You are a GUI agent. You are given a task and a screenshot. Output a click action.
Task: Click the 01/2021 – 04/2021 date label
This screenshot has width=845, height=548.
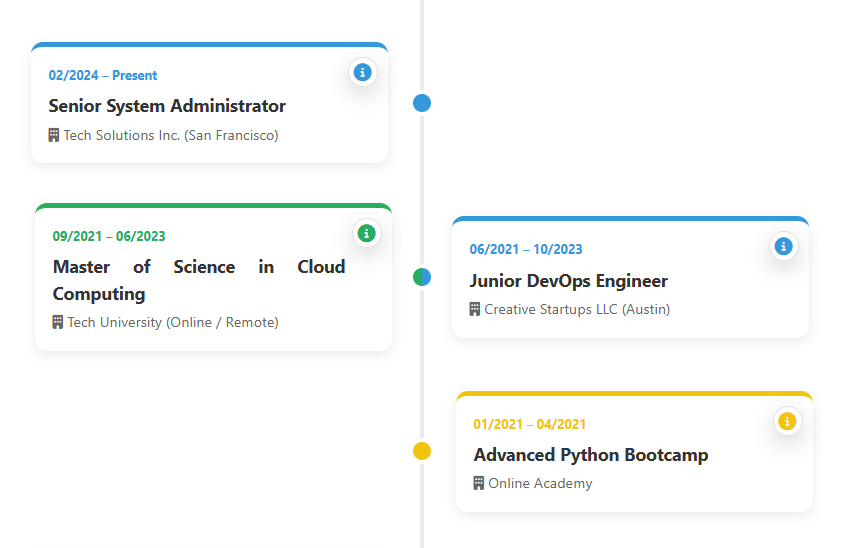(x=530, y=424)
